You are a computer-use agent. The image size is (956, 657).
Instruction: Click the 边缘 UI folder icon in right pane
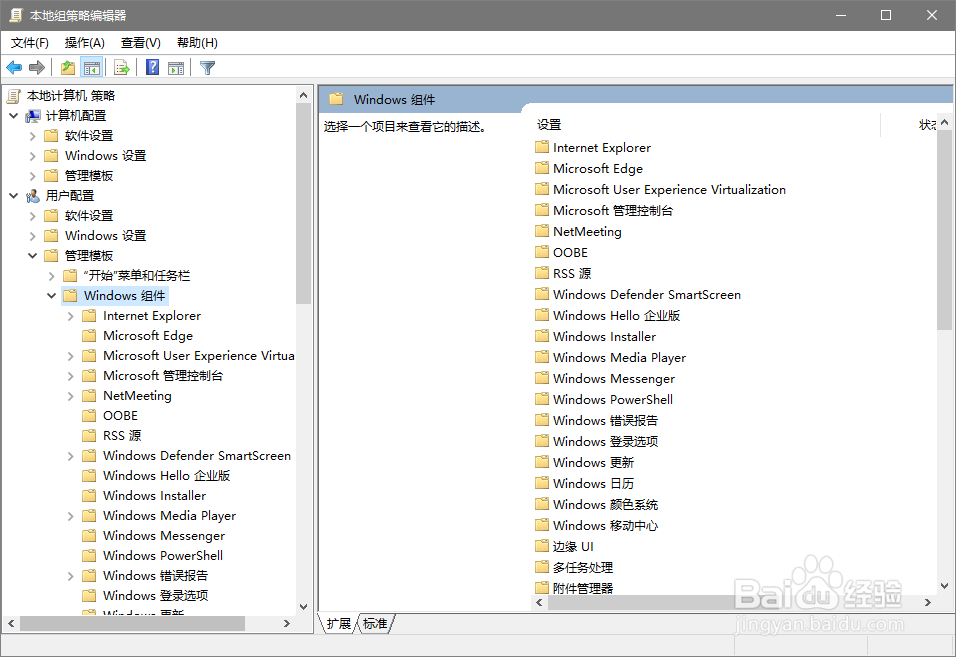542,545
